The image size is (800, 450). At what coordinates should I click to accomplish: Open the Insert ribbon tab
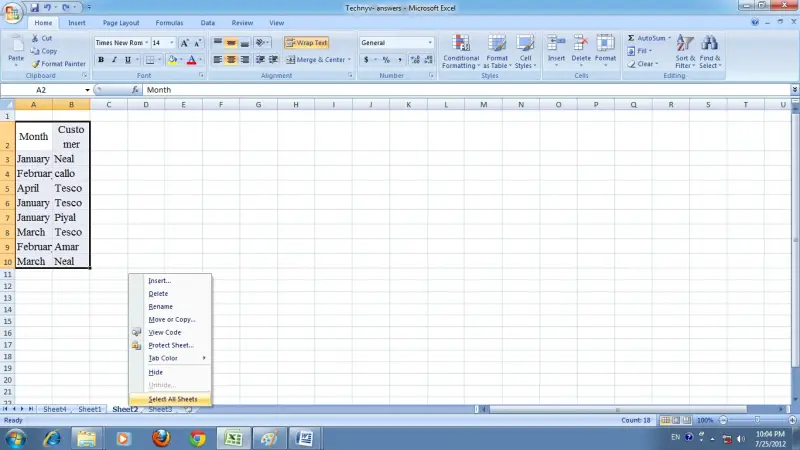click(x=77, y=23)
